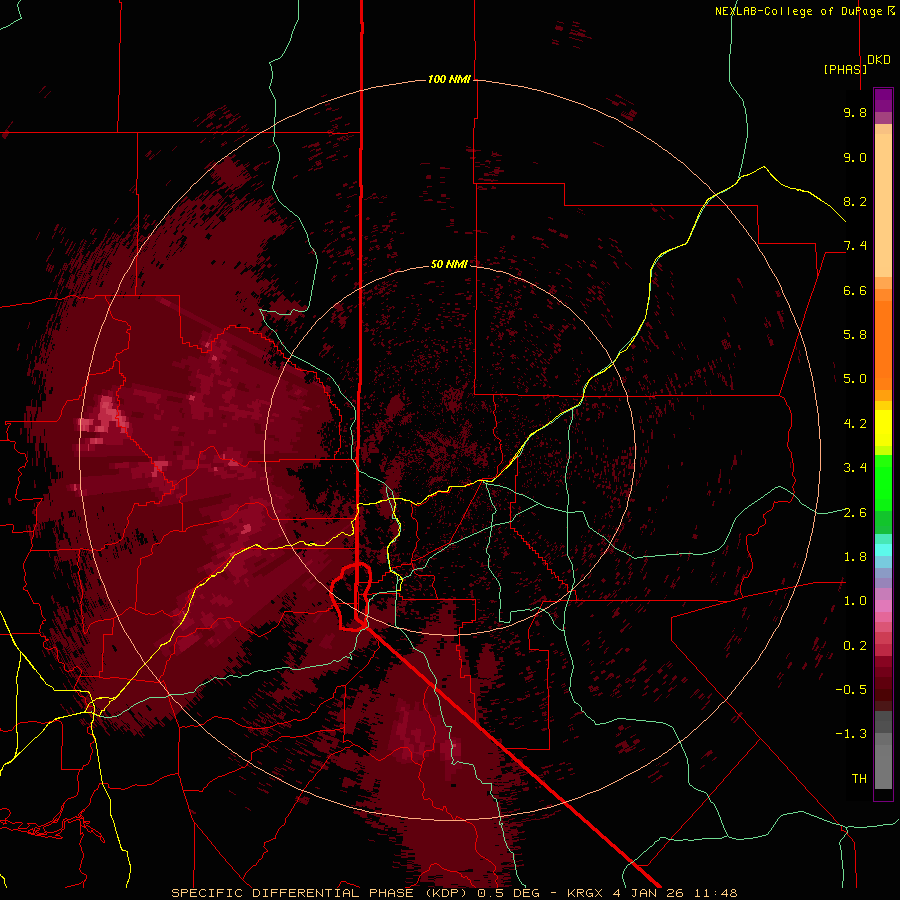Click the DKD legend title
Viewport: 900px width, 900px height.
pos(879,60)
